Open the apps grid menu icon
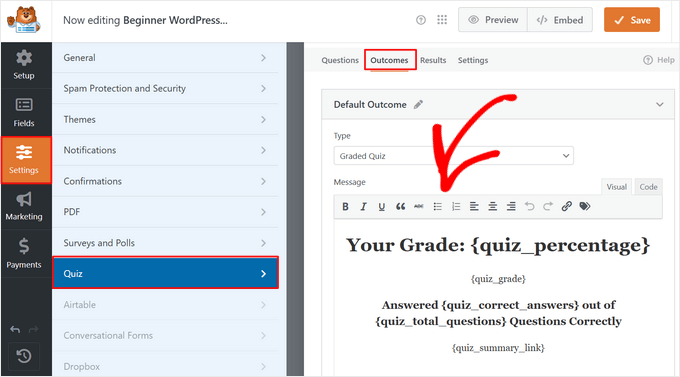 pos(442,20)
